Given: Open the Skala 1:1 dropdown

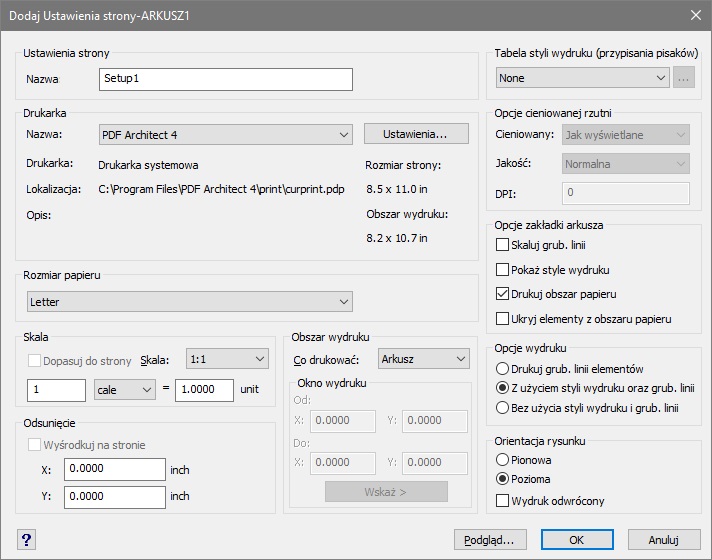Looking at the screenshot, I should (227, 359).
